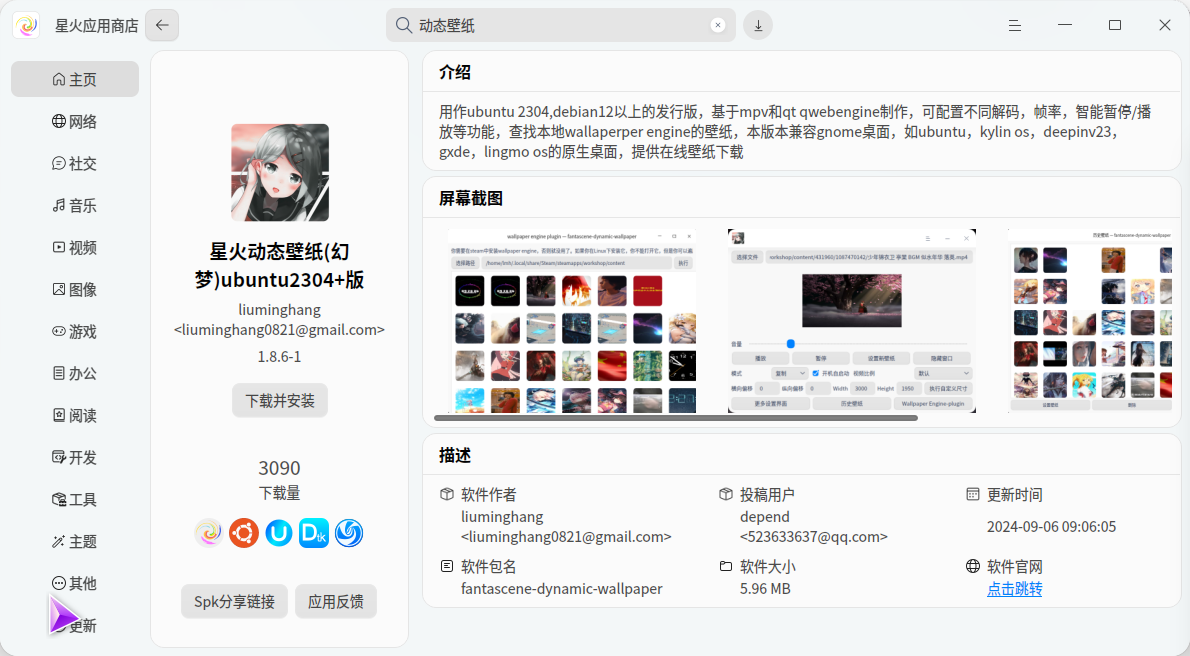Open the 视频 category

74,248
